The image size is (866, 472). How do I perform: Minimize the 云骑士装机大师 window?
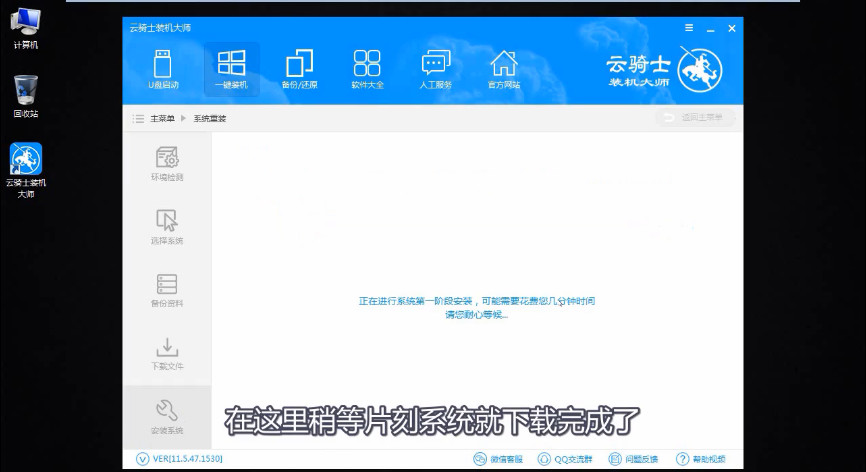point(711,29)
